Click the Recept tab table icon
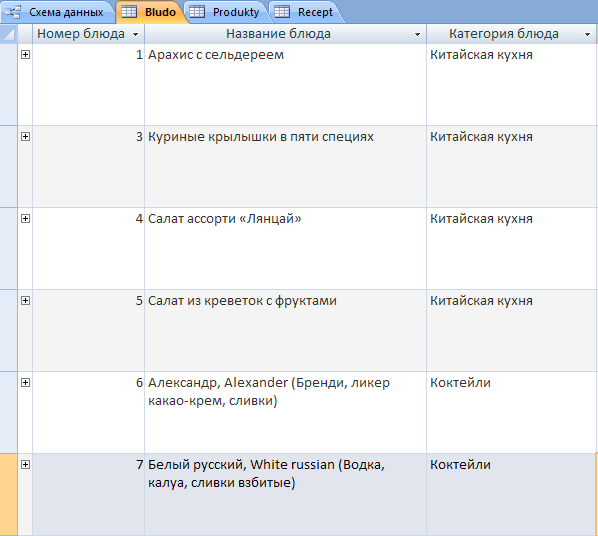Image resolution: width=598 pixels, height=536 pixels. 282,12
